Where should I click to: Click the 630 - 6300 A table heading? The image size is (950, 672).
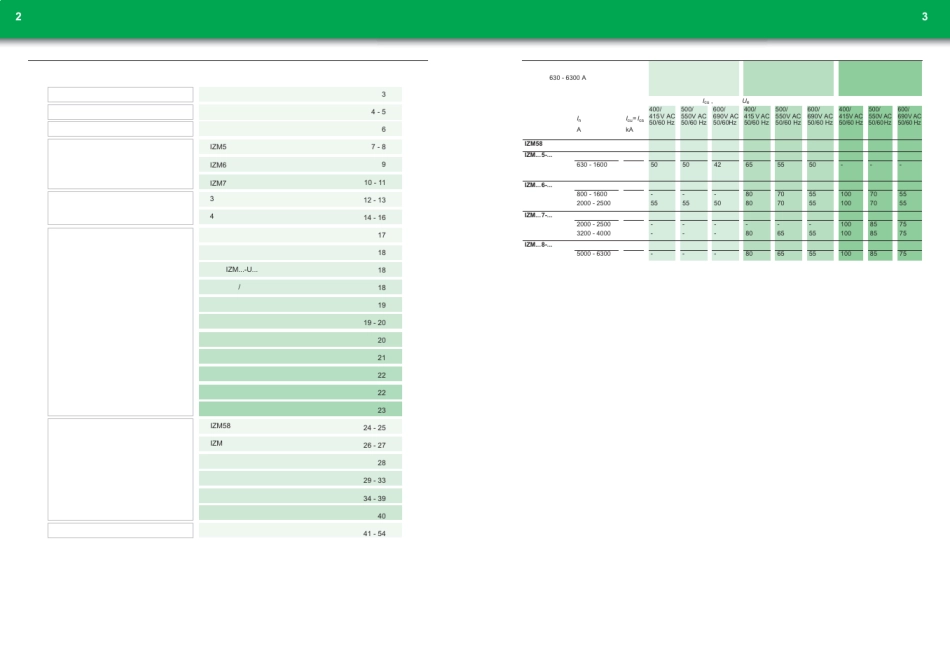[568, 77]
